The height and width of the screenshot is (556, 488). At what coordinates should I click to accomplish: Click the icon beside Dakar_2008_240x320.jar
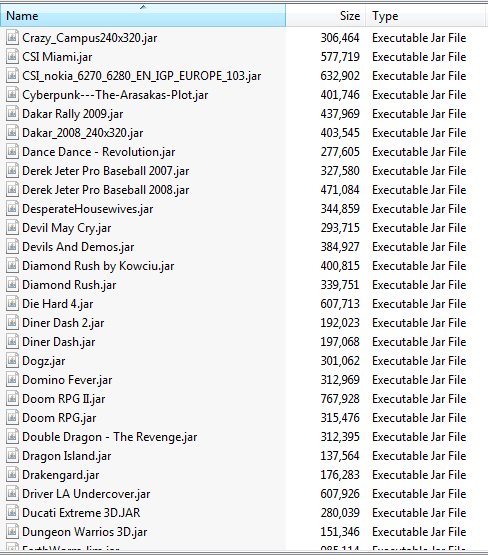(12, 133)
